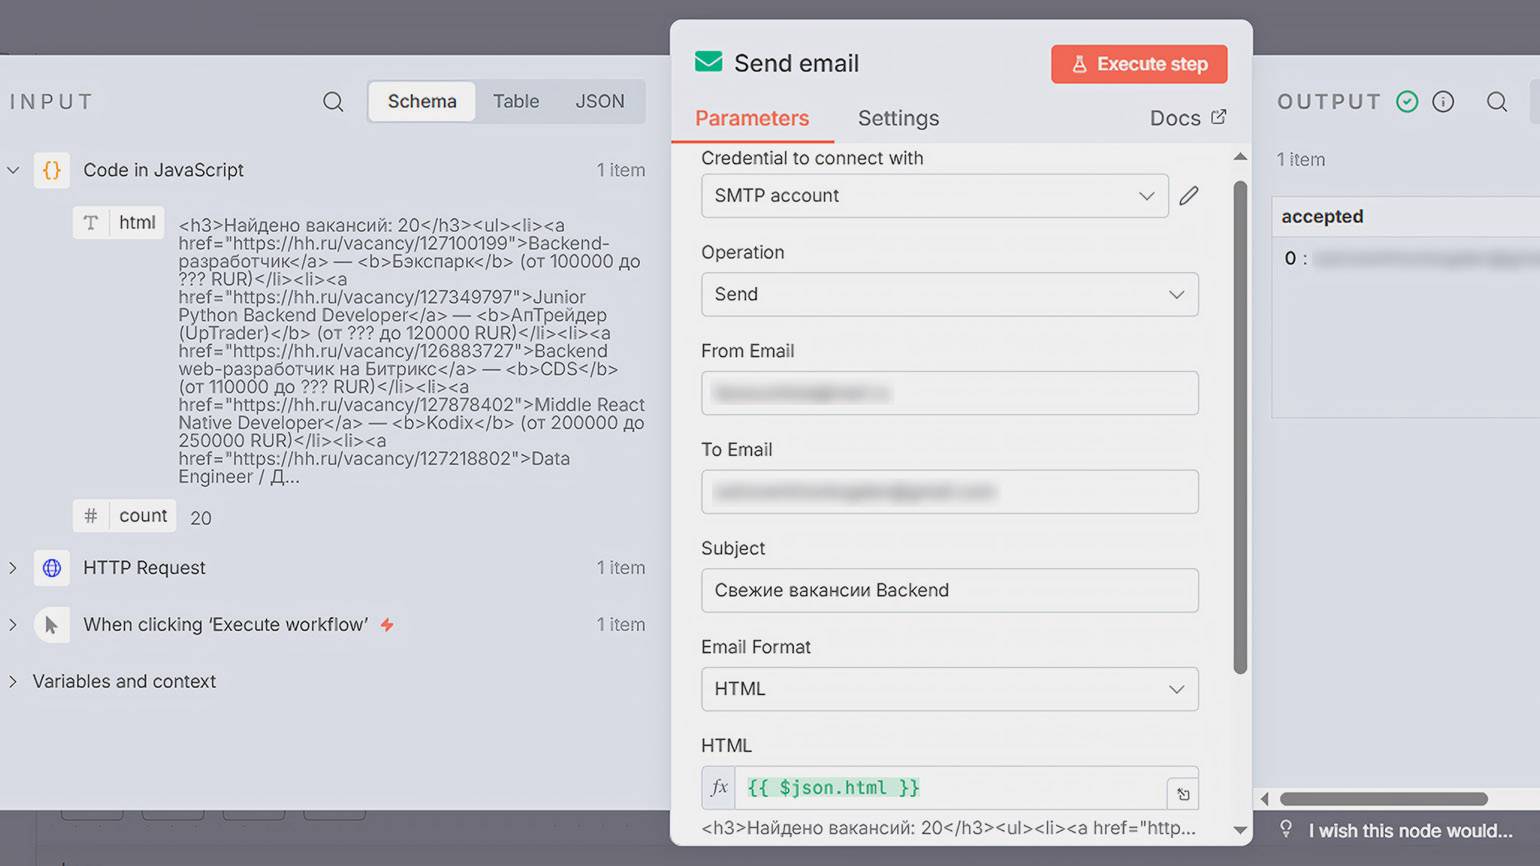Viewport: 1540px width, 866px height.
Task: Open the Email Format dropdown
Action: coord(949,689)
